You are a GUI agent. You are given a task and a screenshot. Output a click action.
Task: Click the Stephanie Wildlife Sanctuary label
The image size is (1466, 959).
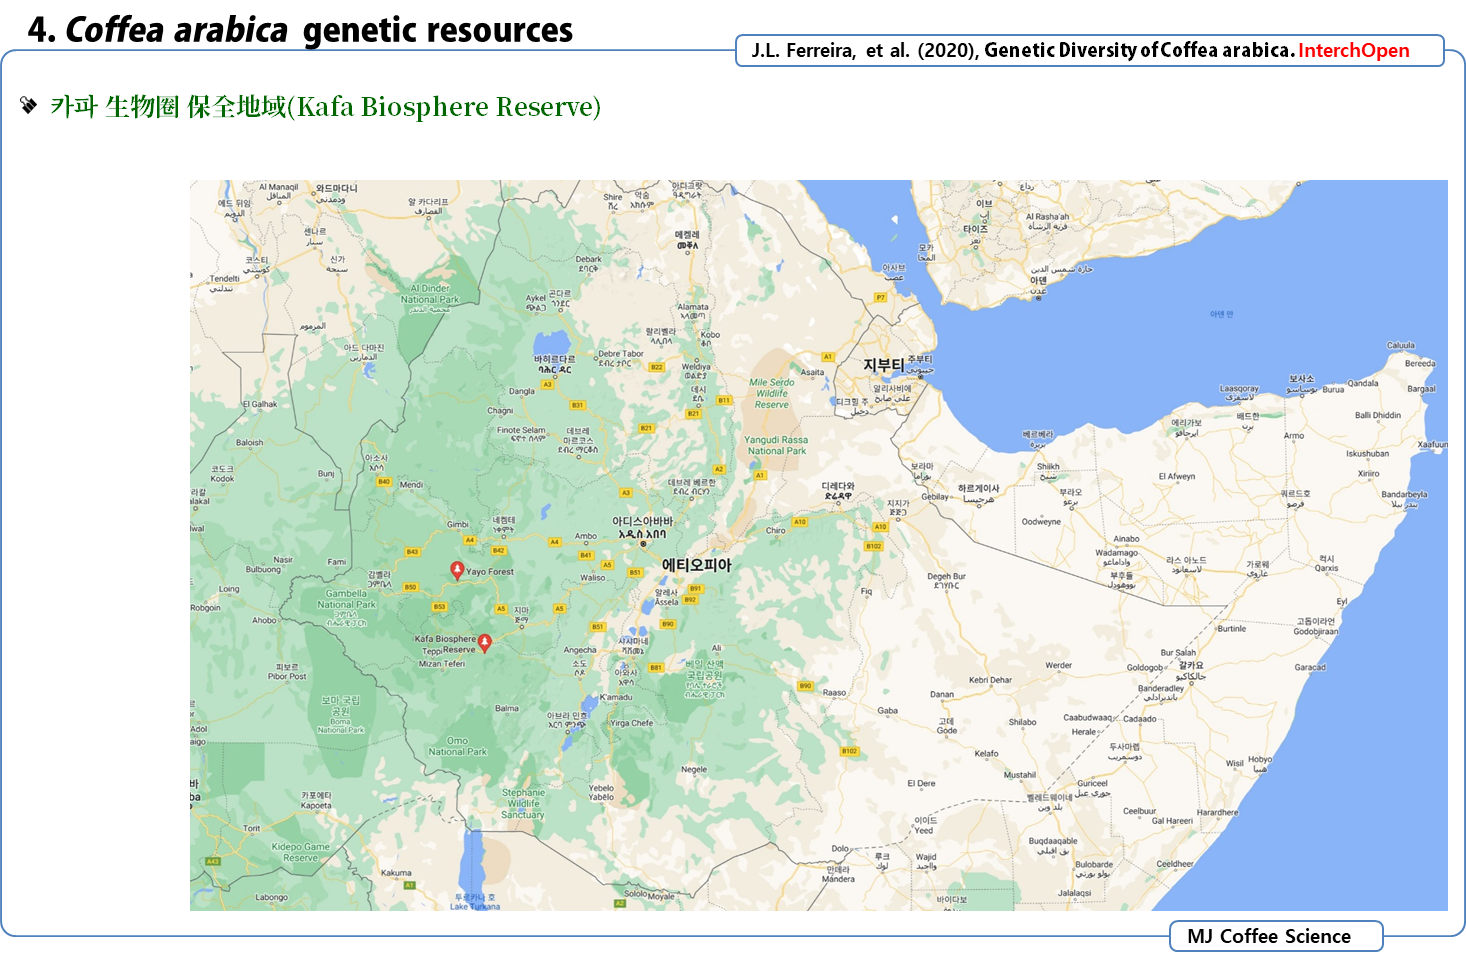point(524,803)
